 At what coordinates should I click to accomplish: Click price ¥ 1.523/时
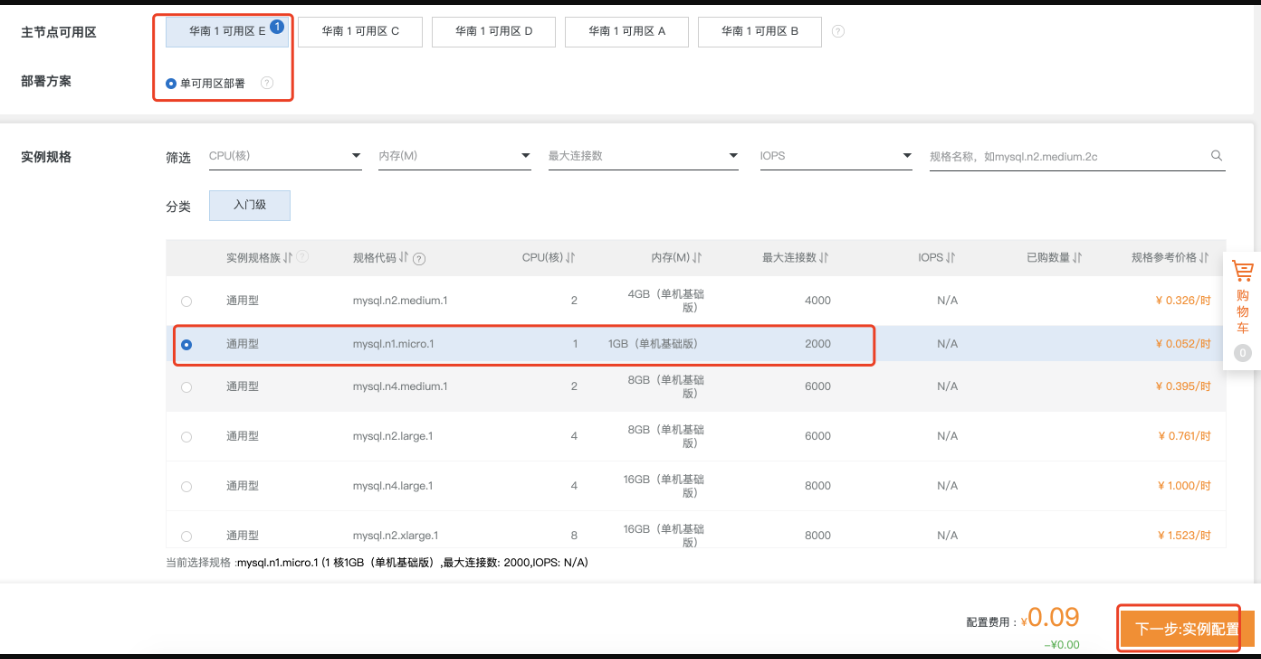(x=1182, y=536)
